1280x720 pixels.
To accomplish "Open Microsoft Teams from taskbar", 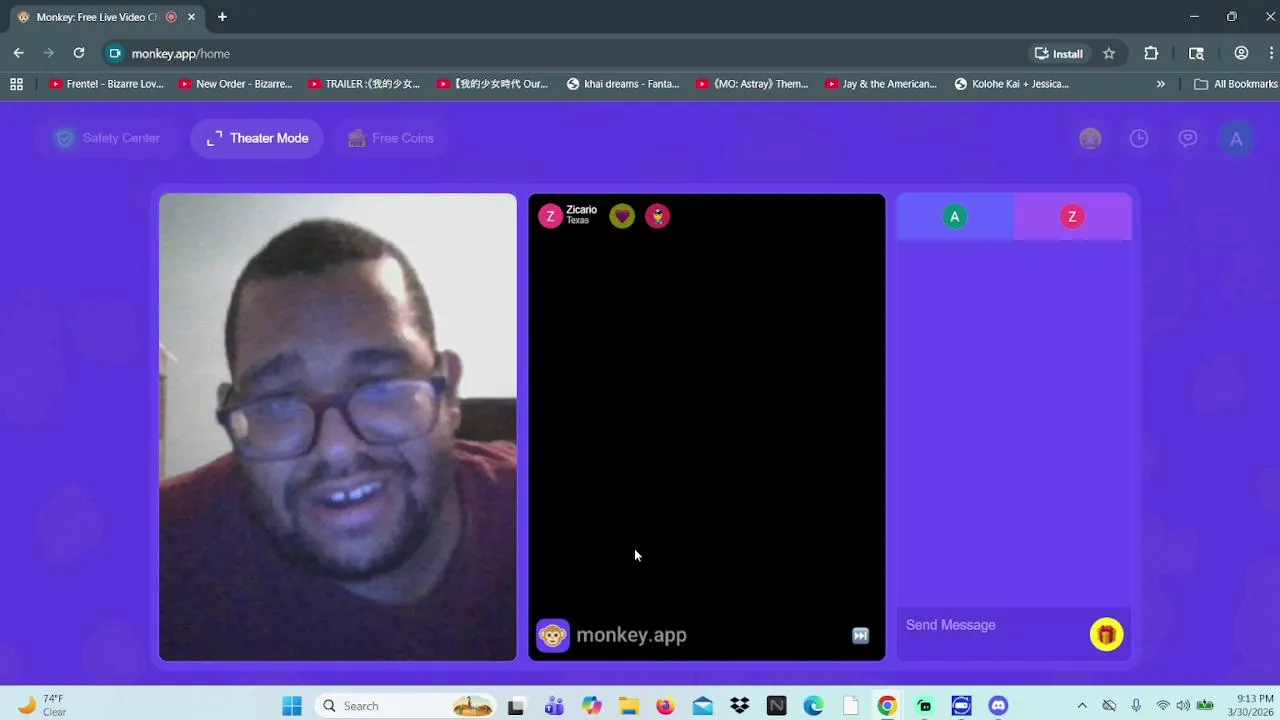I will [x=554, y=706].
